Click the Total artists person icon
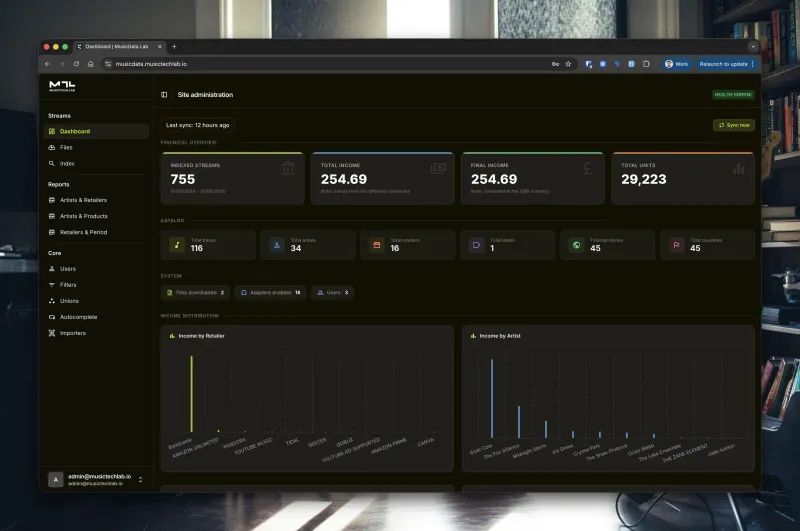Screen dimensions: 800x531 pos(277,245)
